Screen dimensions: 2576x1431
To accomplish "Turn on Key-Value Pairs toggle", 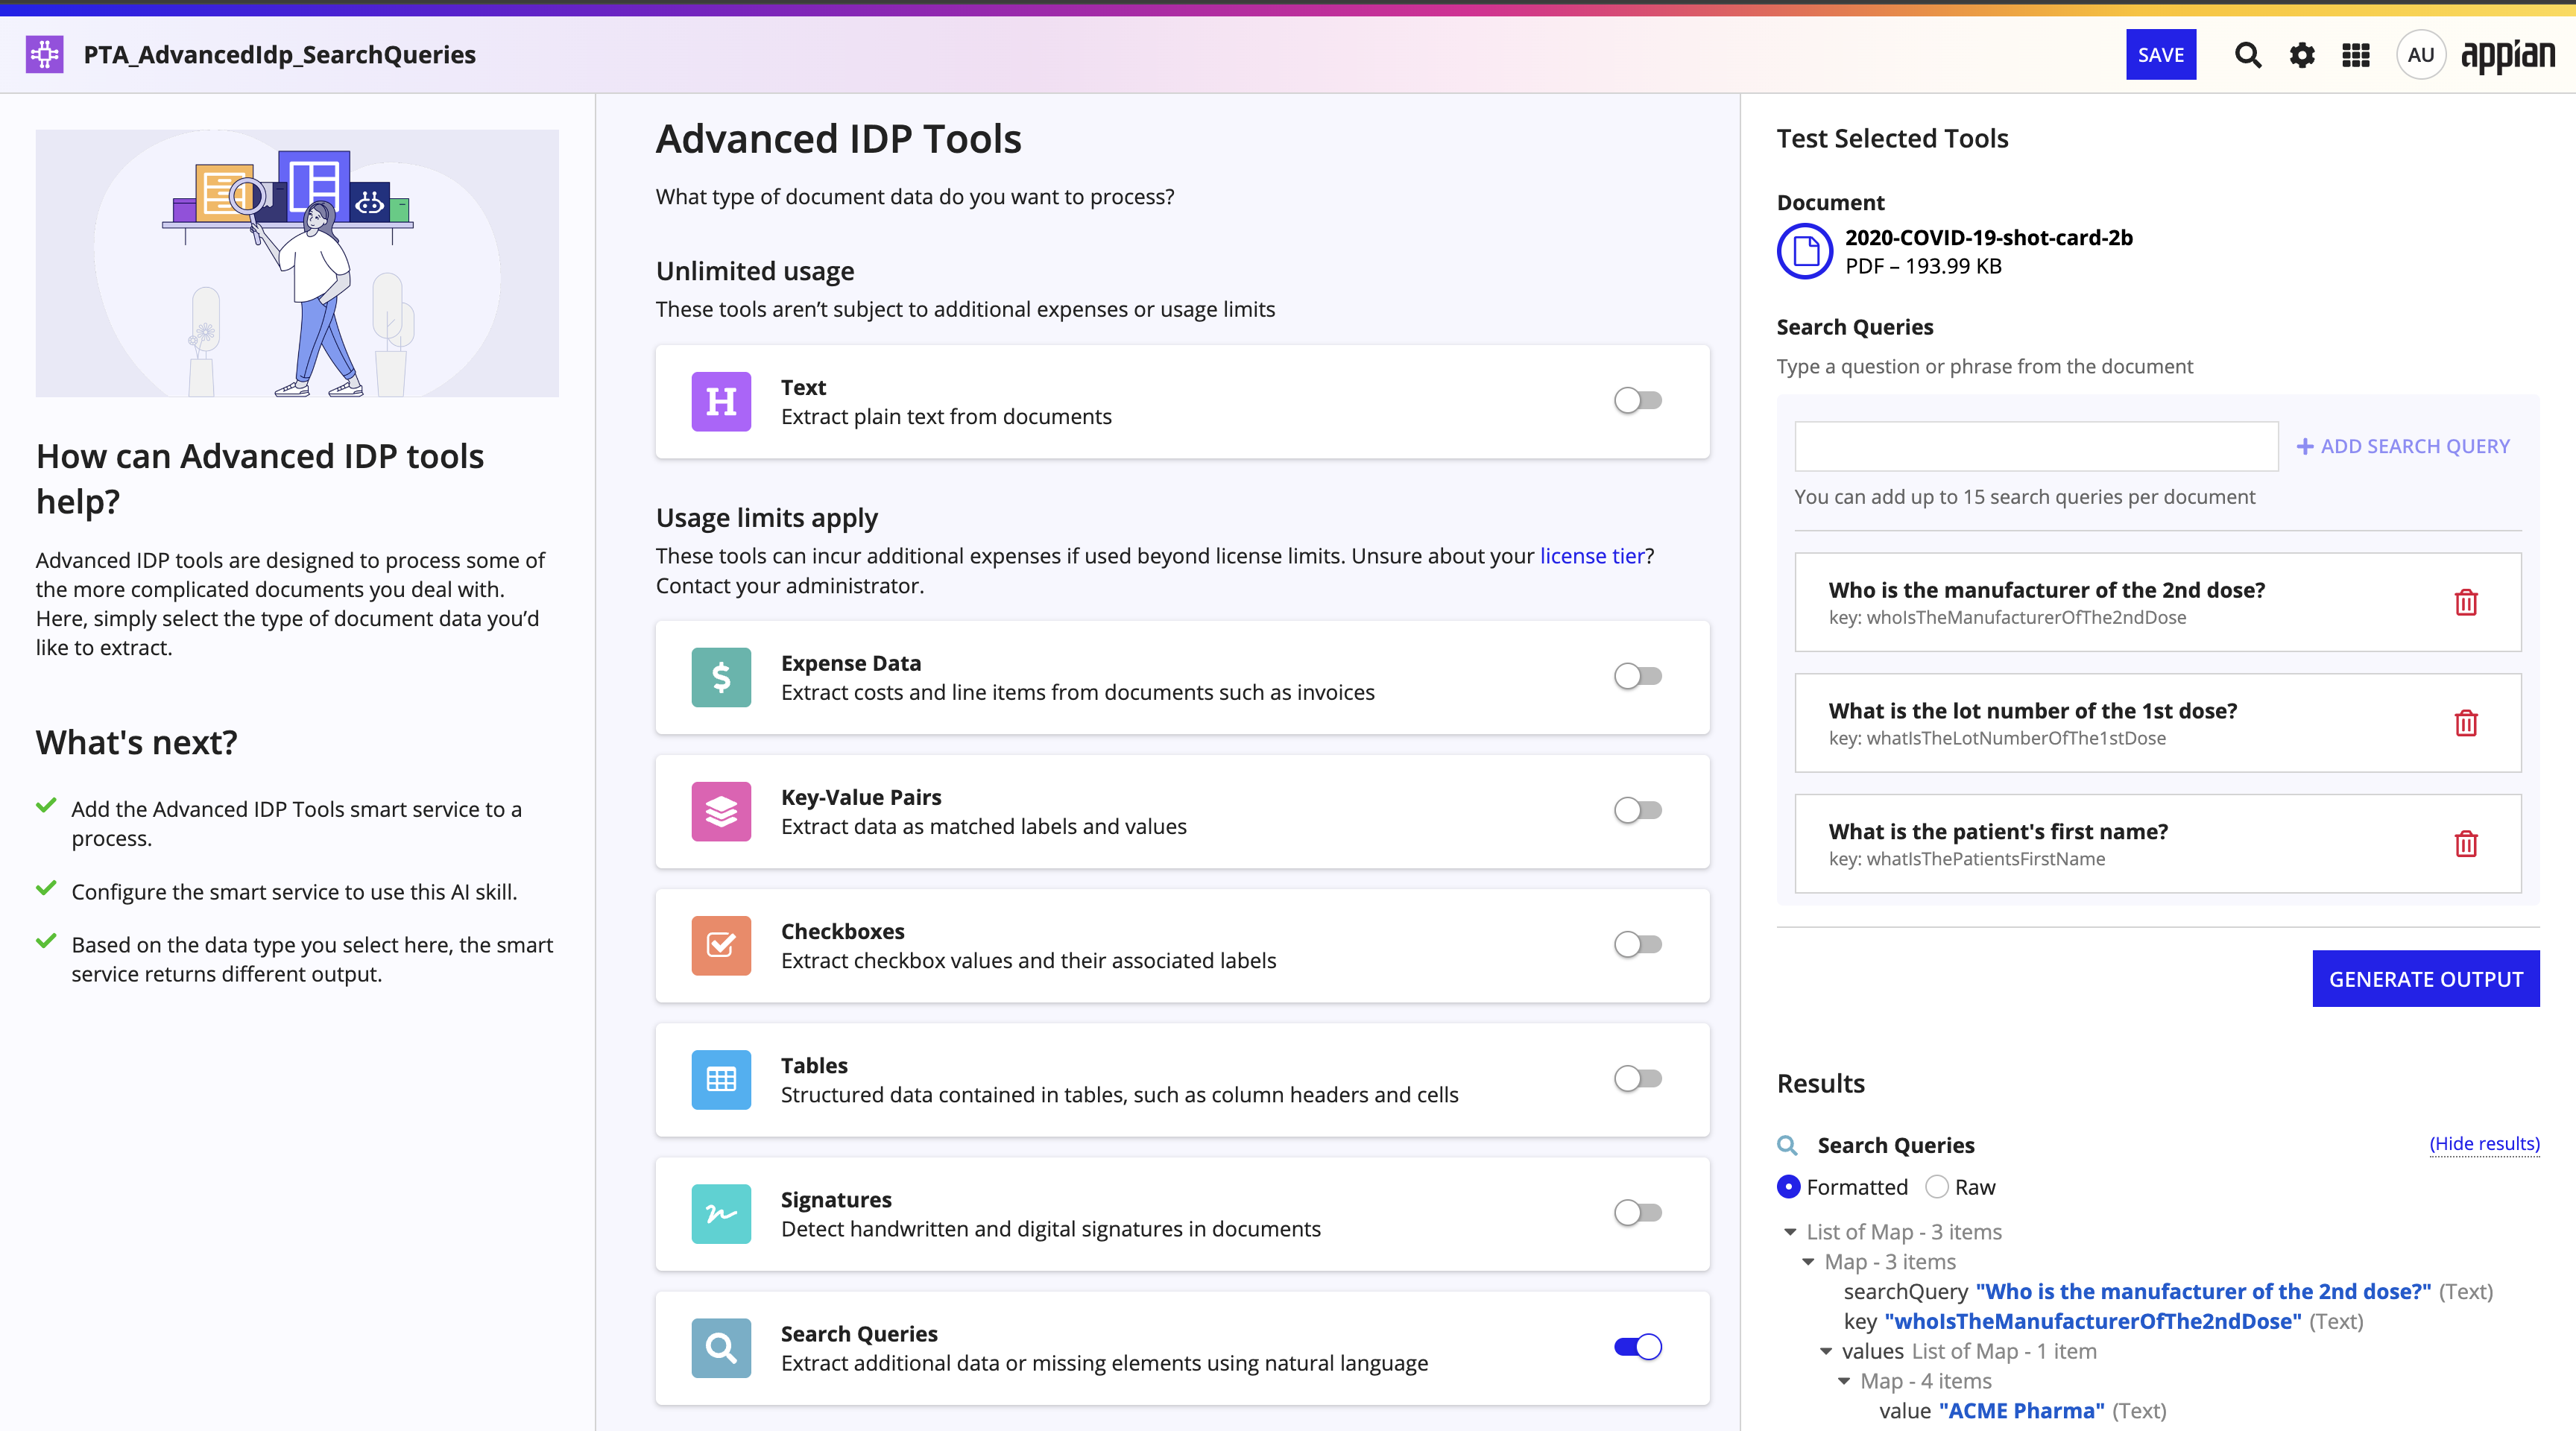I will pos(1638,811).
